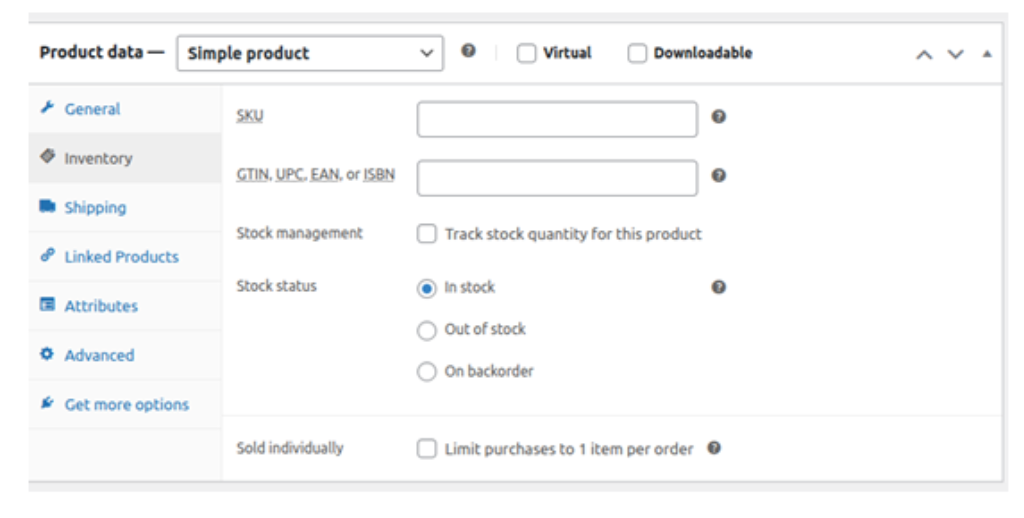The height and width of the screenshot is (518, 1024).
Task: Focus the SKU input field
Action: (x=557, y=119)
